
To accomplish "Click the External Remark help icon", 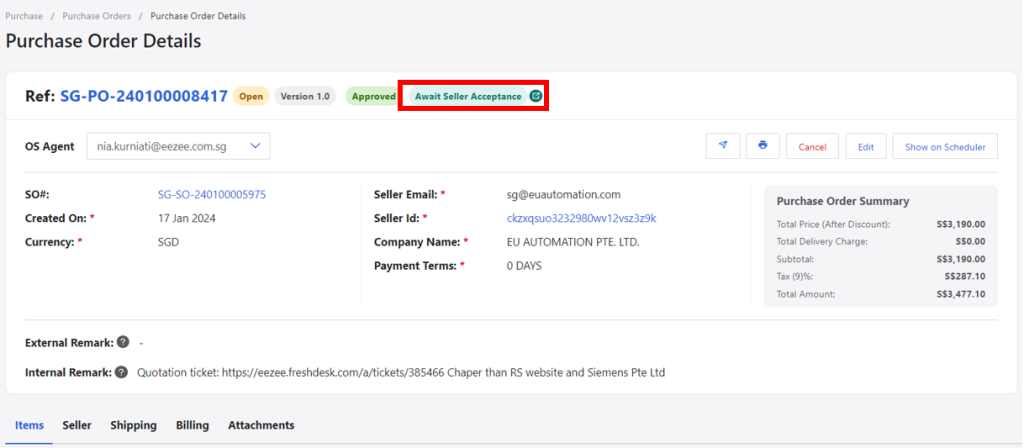I will (123, 342).
